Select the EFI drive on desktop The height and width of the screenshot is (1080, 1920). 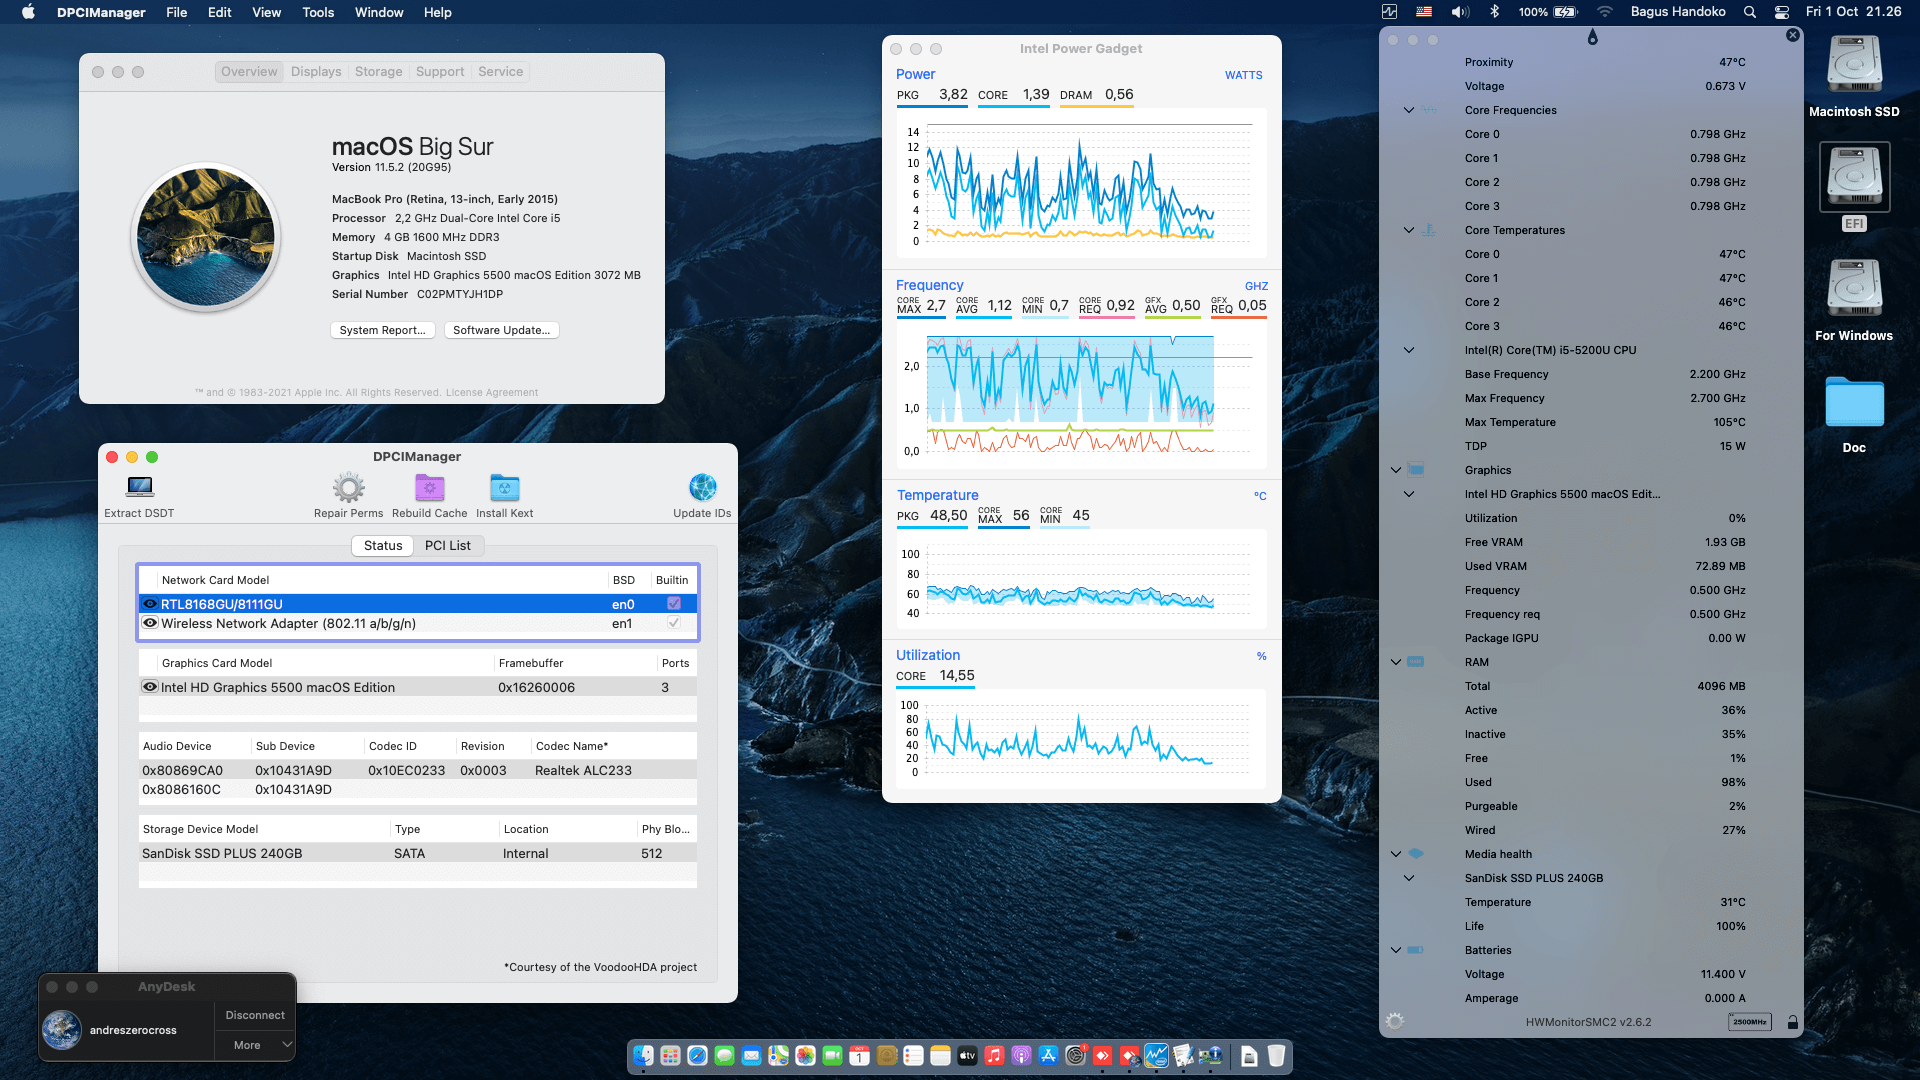pyautogui.click(x=1854, y=177)
